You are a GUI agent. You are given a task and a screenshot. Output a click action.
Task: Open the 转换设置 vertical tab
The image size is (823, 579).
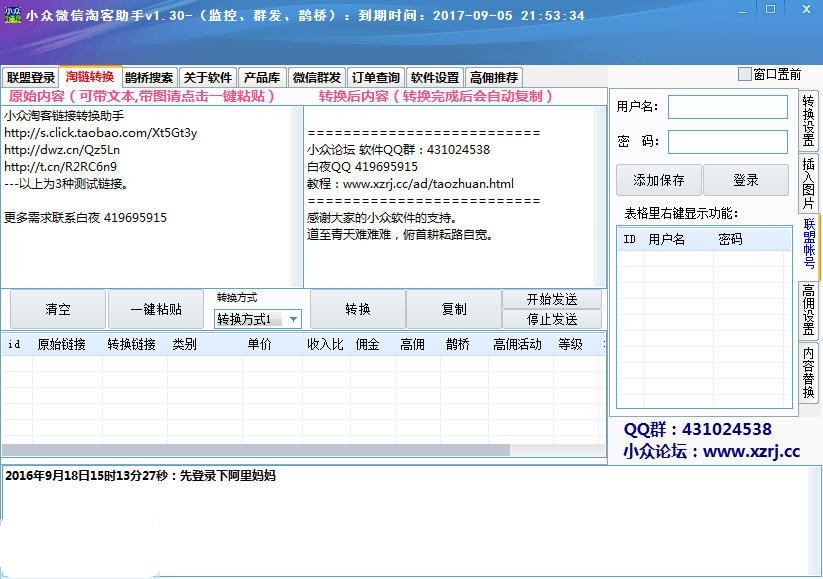pyautogui.click(x=808, y=121)
